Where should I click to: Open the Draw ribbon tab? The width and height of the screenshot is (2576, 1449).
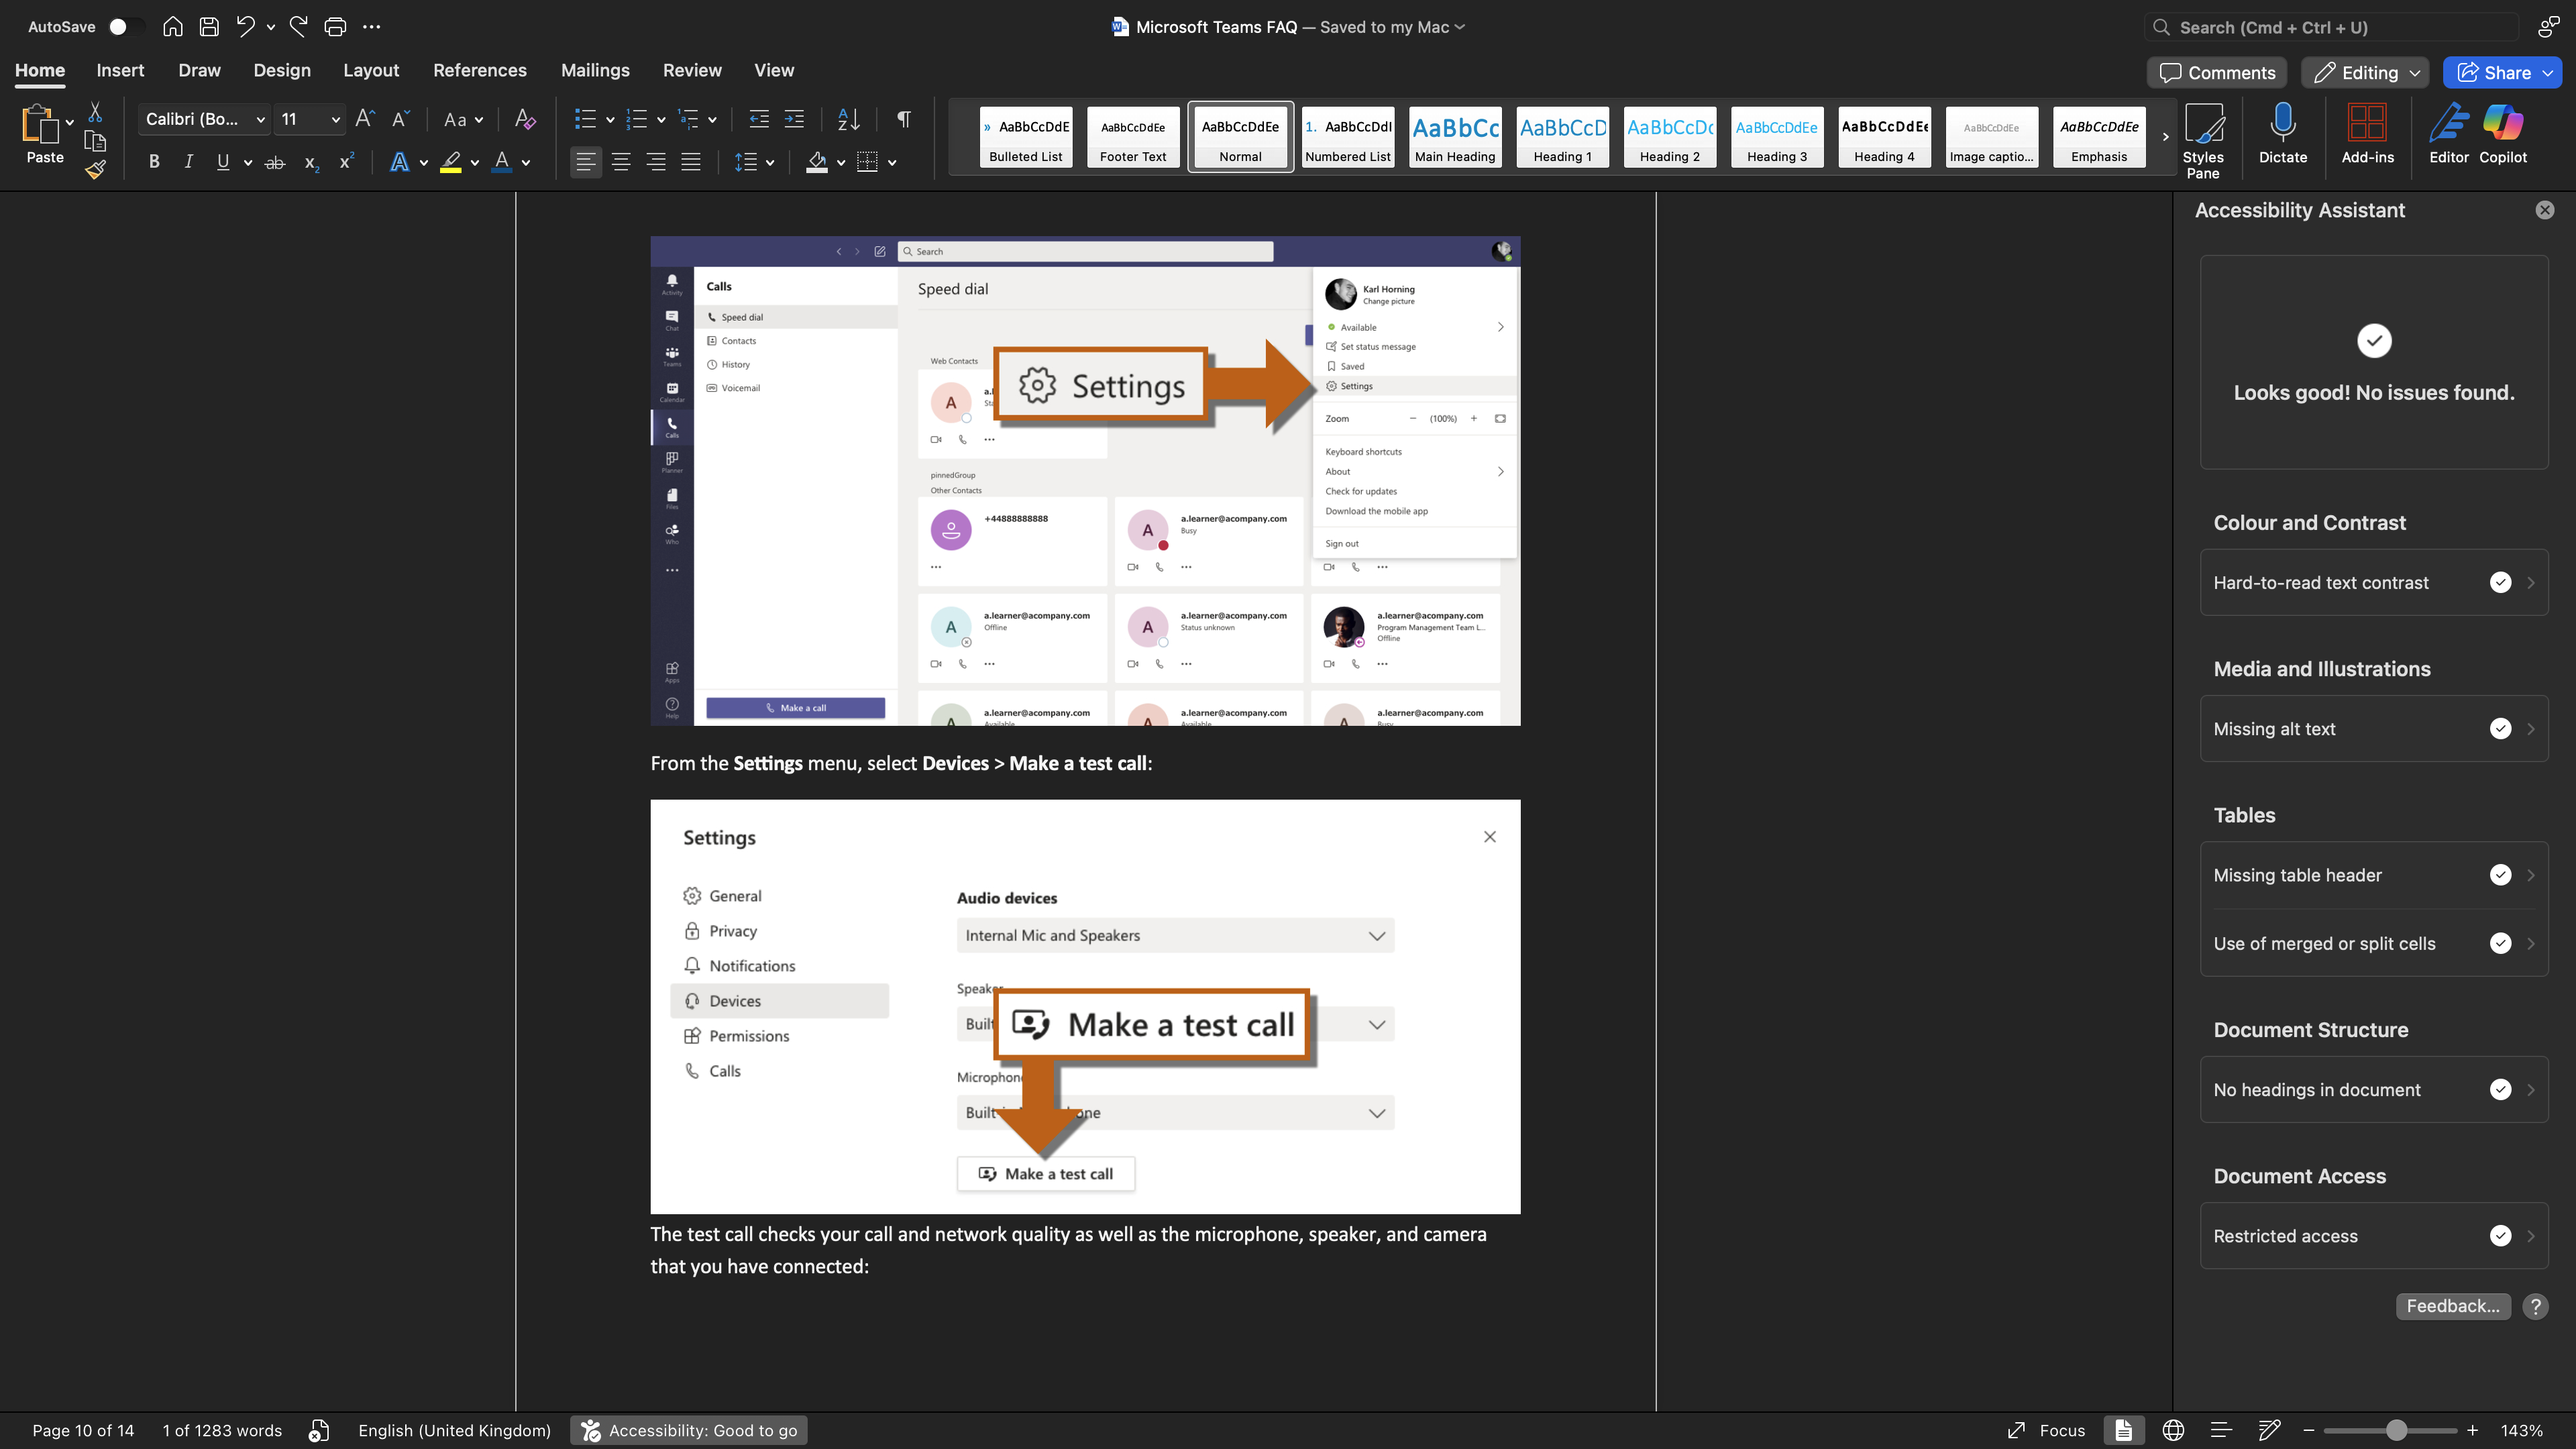coord(199,70)
